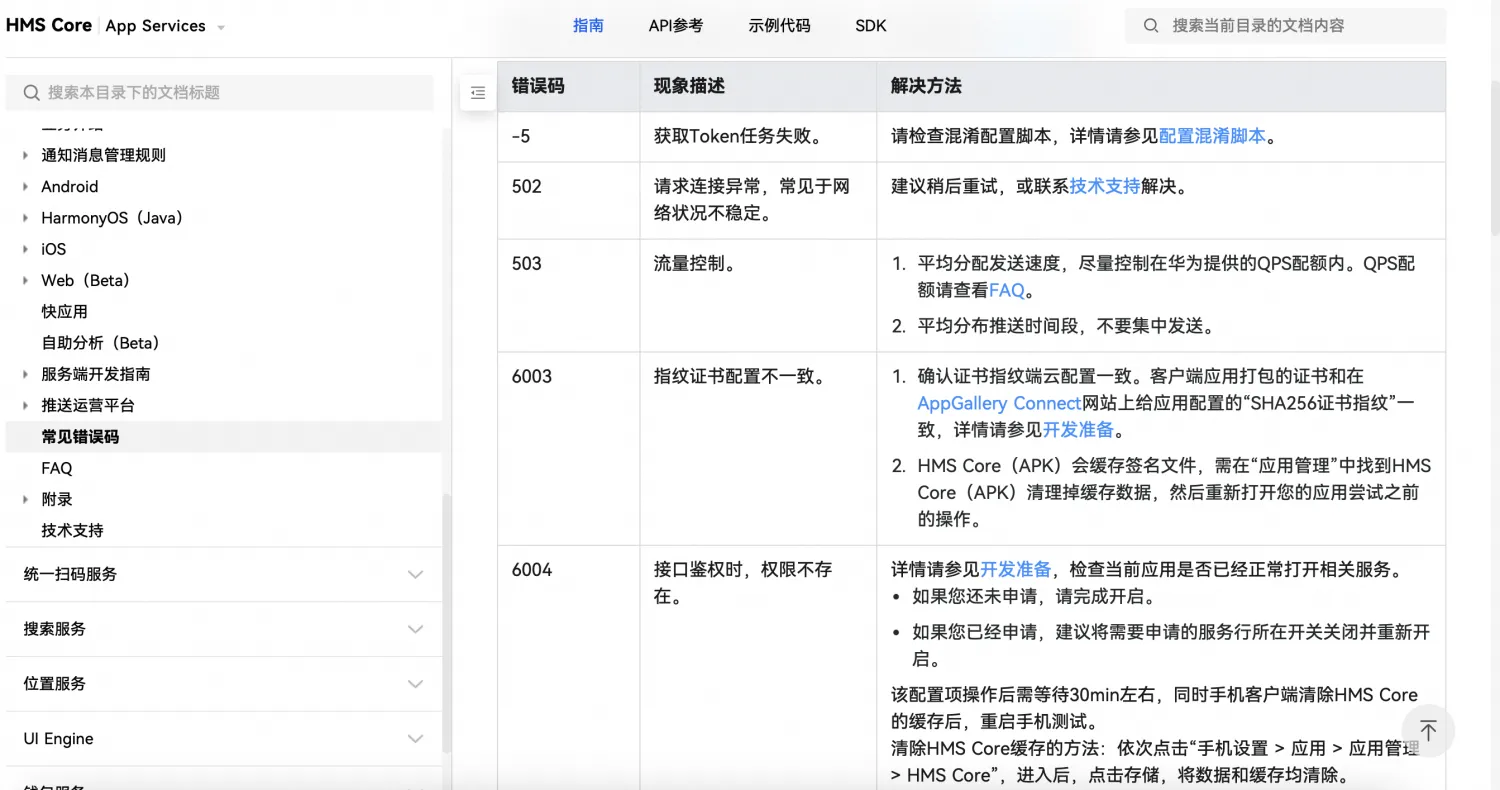Expand Web（Beta）tree node

(x=26, y=280)
